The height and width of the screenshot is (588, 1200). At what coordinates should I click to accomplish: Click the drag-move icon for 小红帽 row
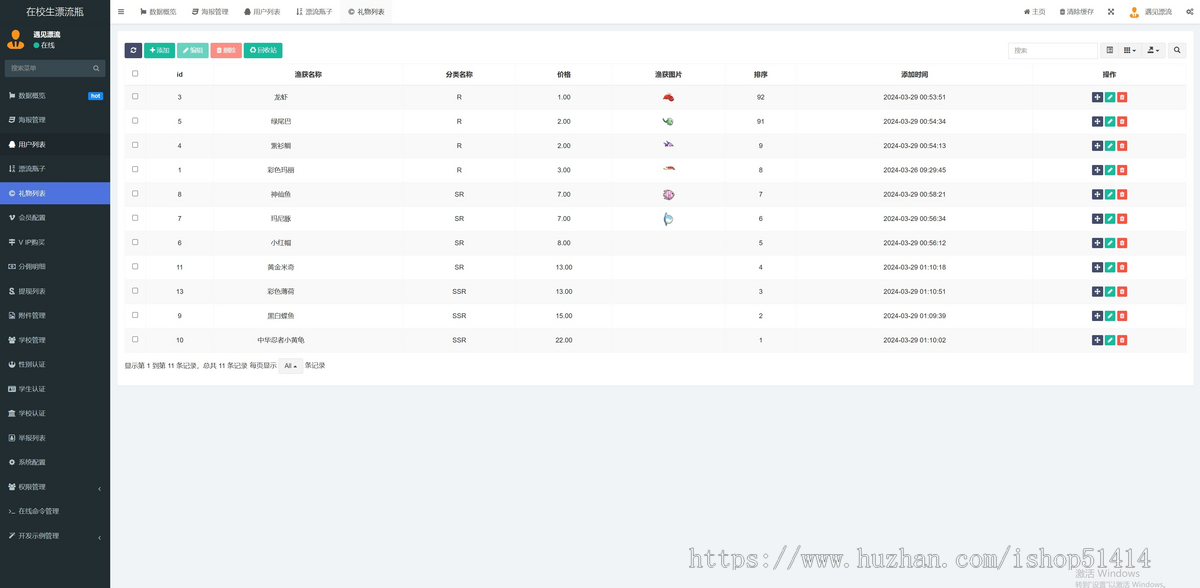click(1097, 243)
